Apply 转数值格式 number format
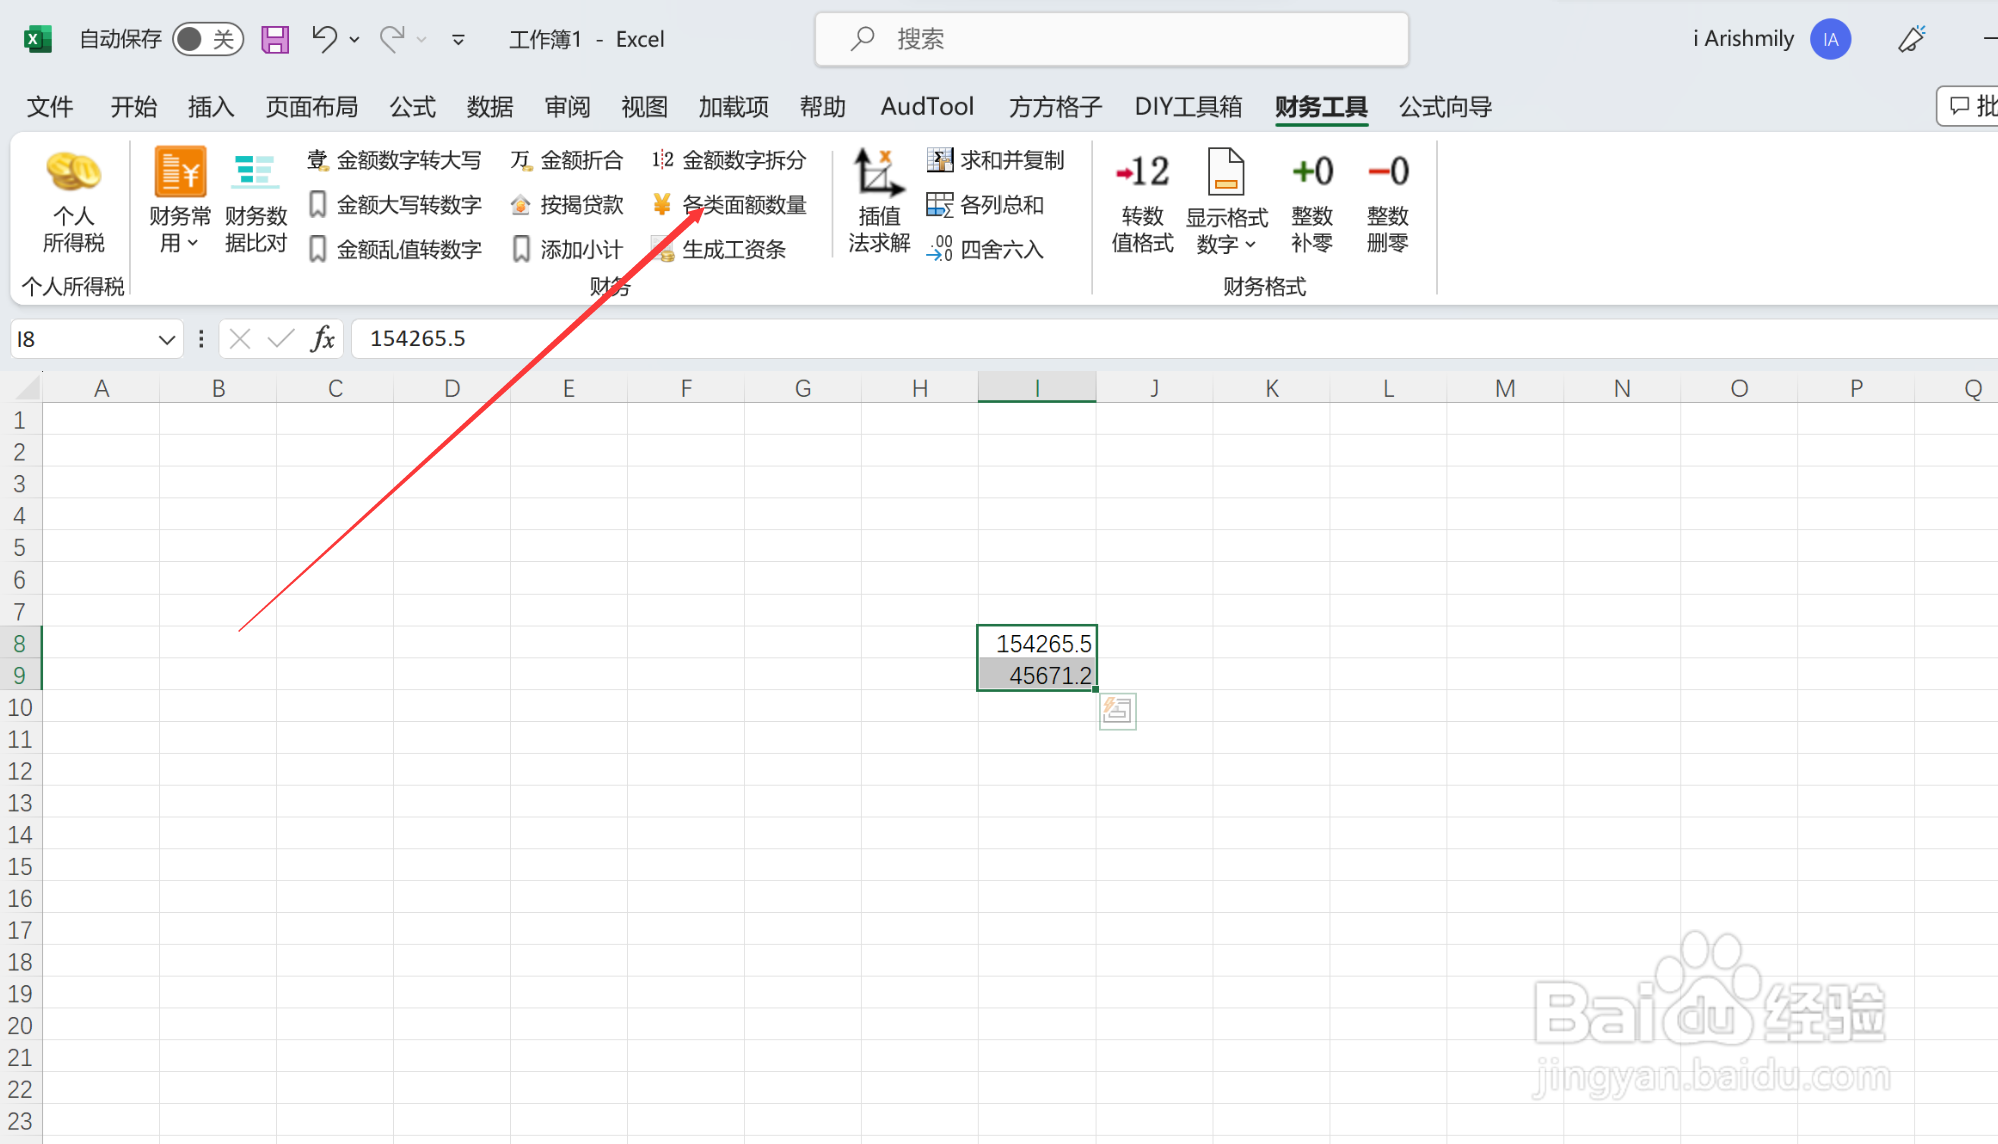Screen dimensions: 1998x1144 coord(1142,202)
